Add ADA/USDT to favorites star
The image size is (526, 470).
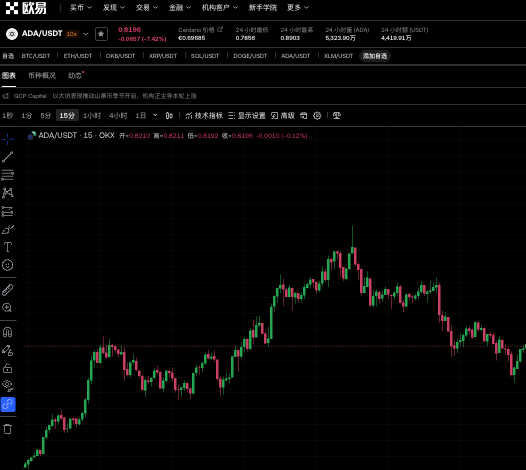[101, 34]
